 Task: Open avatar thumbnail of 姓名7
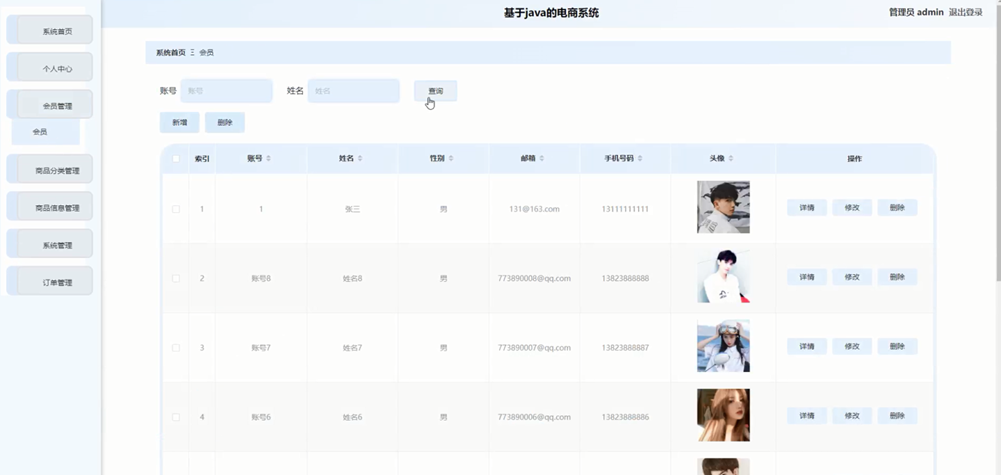(723, 346)
